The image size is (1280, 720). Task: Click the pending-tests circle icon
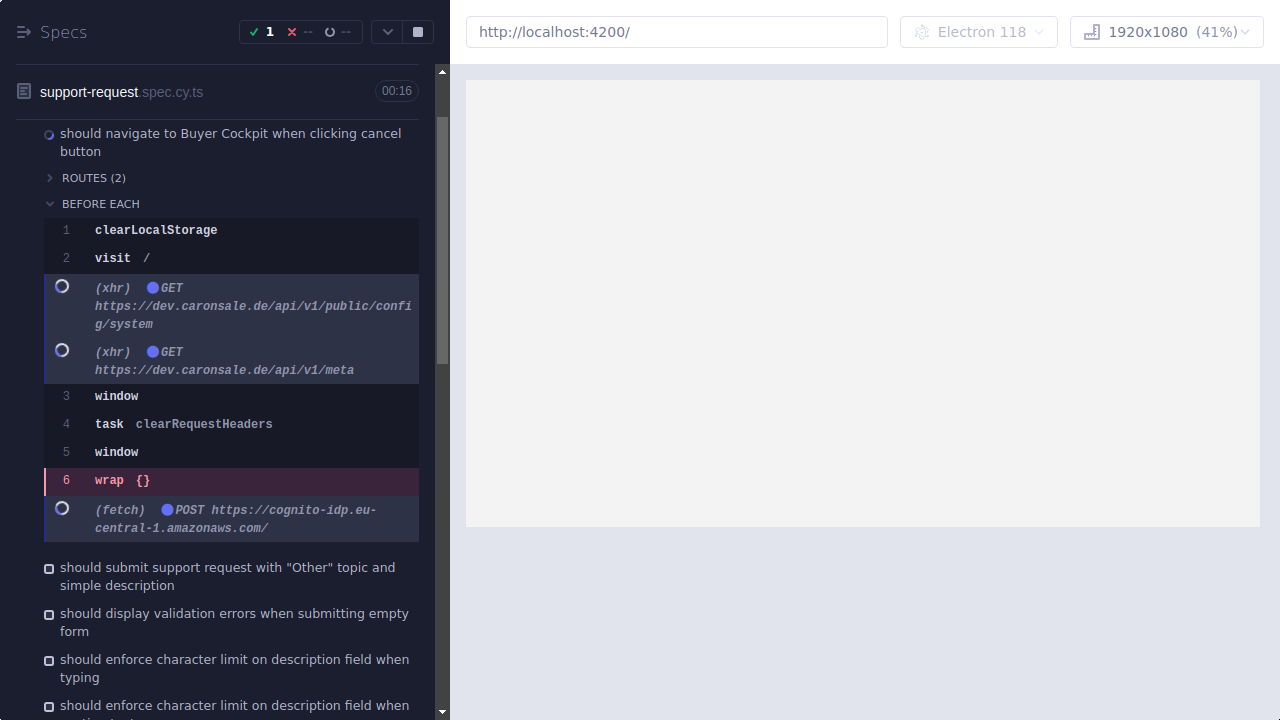tap(330, 31)
